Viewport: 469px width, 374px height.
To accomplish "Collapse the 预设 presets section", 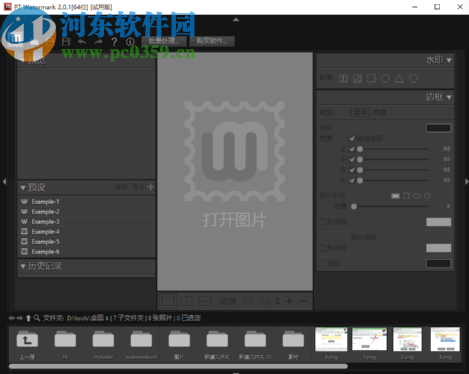I will coord(23,188).
